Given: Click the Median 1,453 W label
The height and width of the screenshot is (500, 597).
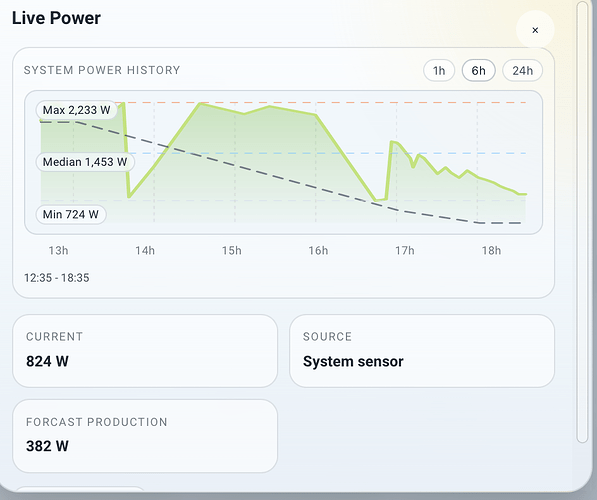Looking at the screenshot, I should (x=85, y=162).
